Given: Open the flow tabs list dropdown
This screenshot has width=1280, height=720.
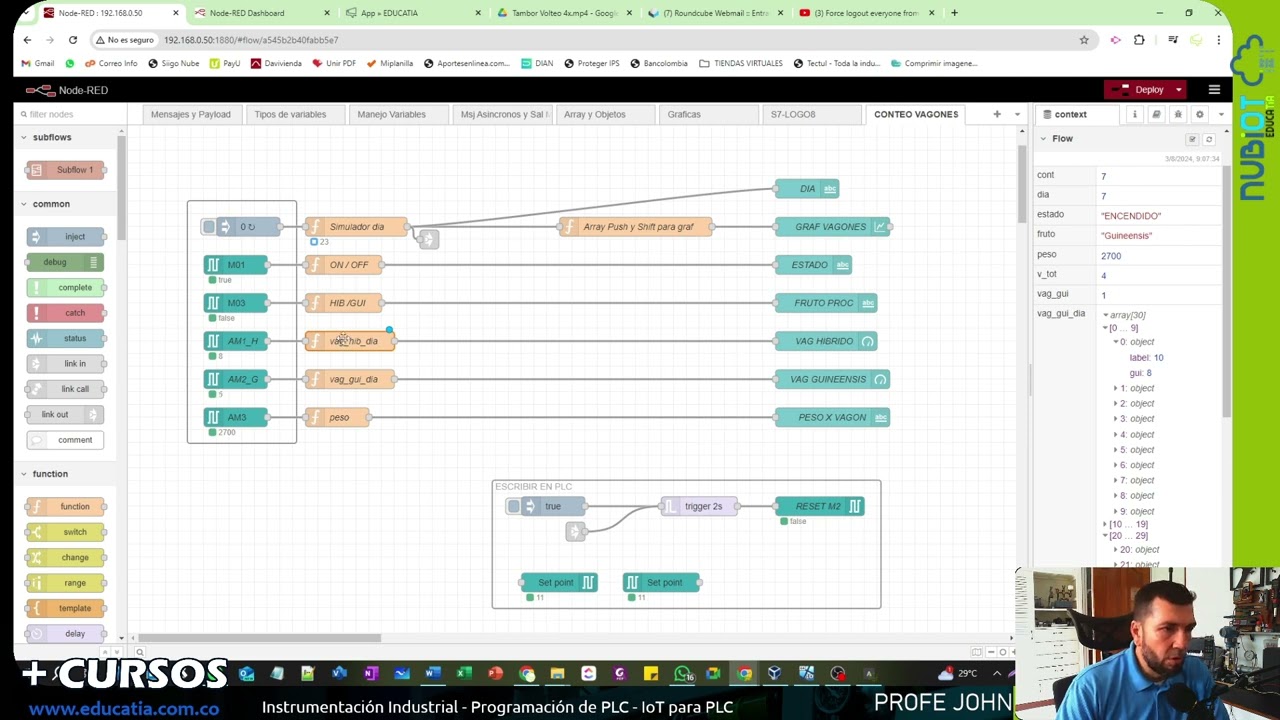Looking at the screenshot, I should pos(1017,114).
